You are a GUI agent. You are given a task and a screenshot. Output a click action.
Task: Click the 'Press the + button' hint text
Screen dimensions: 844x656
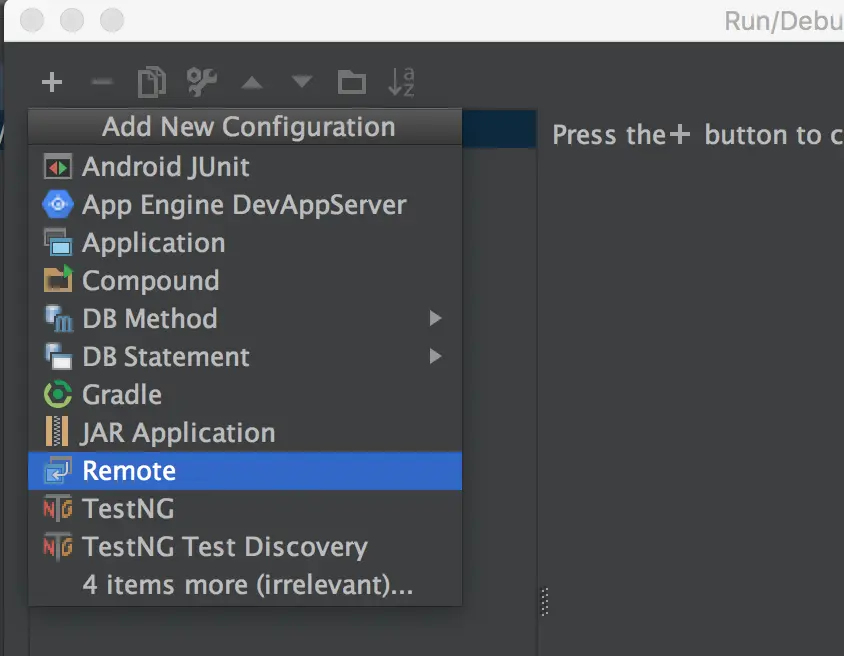tap(698, 135)
